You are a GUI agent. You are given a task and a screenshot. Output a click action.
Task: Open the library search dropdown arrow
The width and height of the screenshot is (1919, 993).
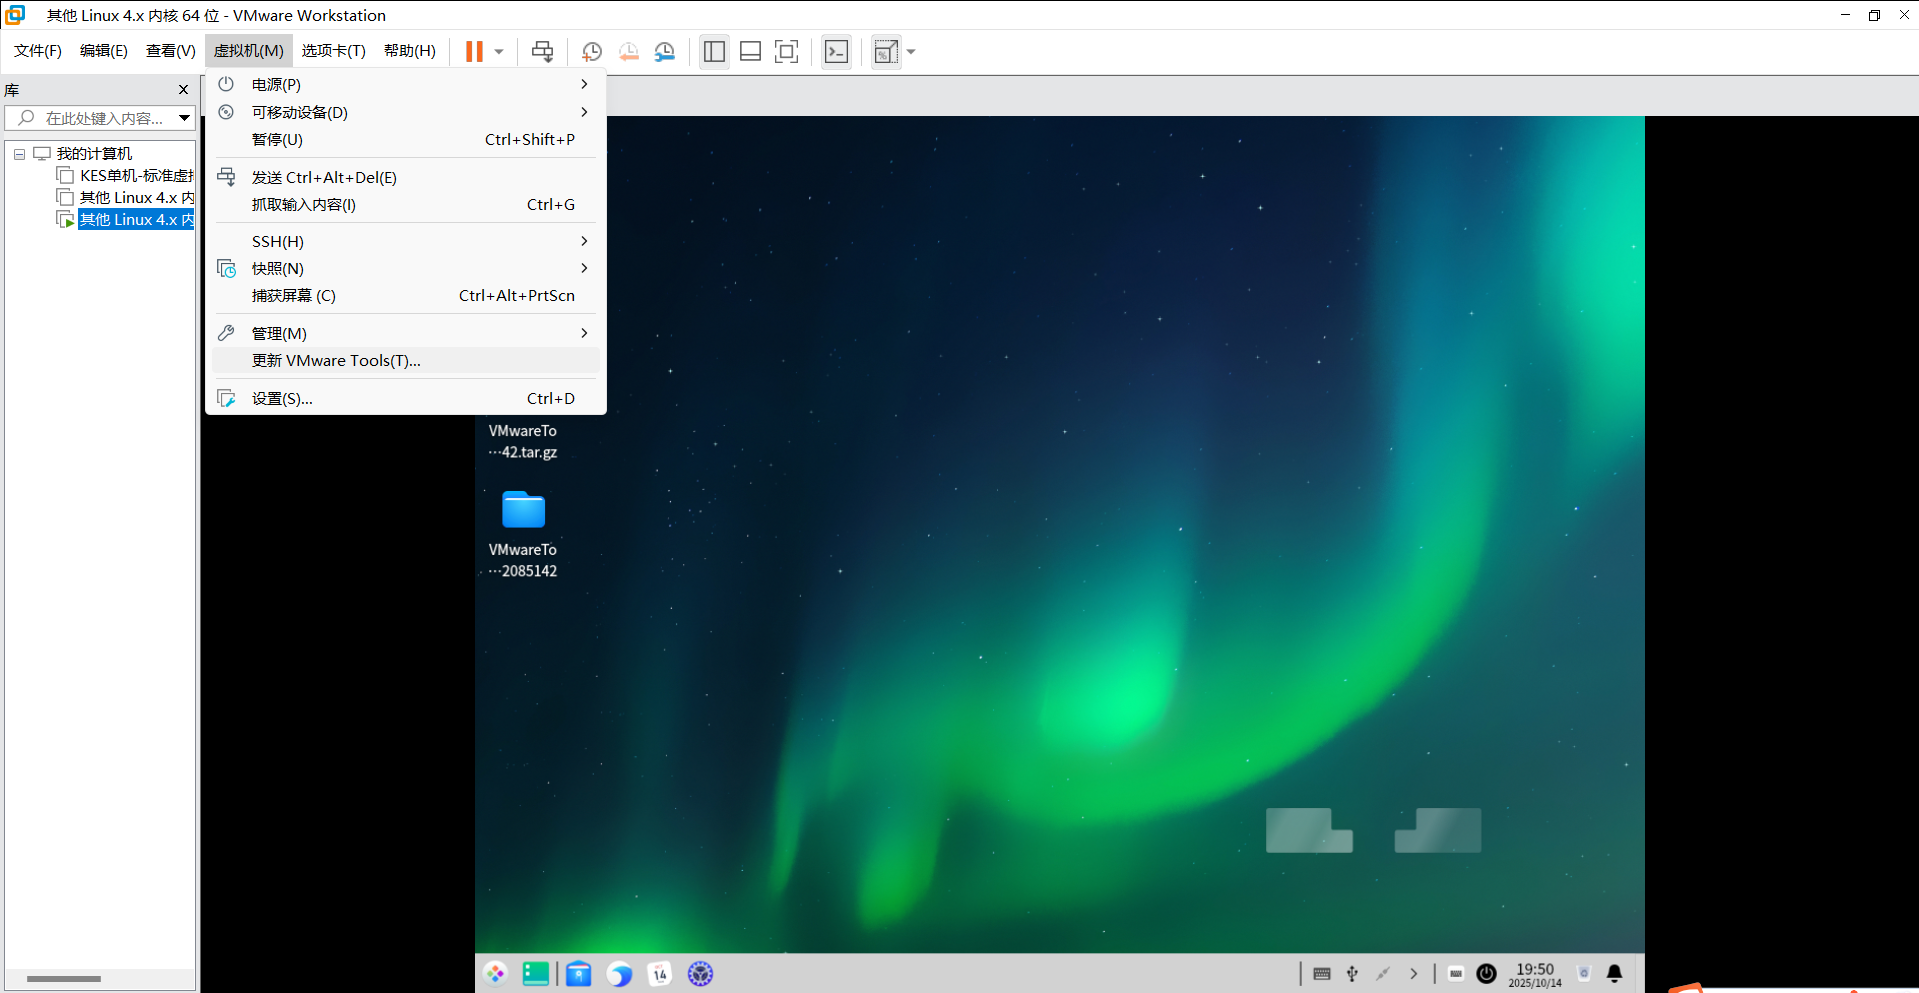(185, 118)
